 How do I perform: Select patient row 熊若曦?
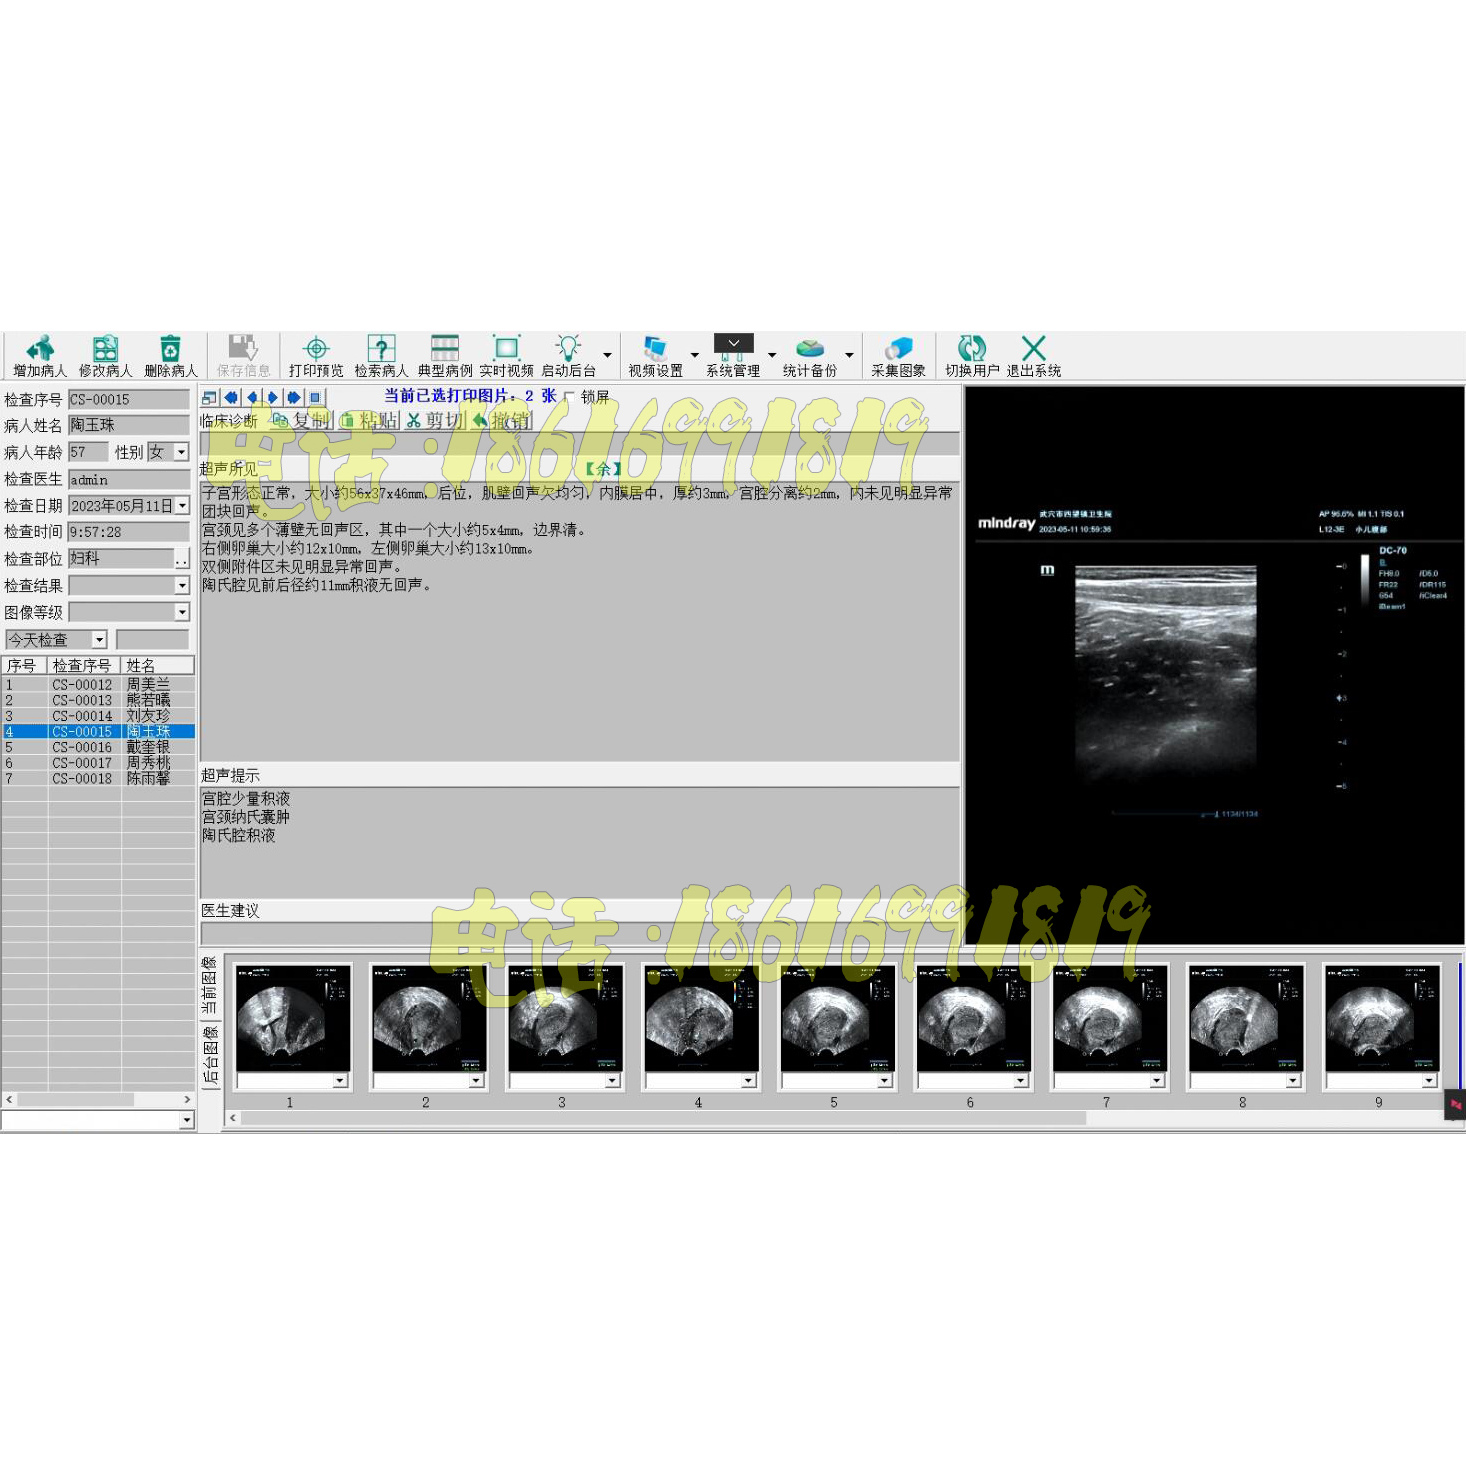[98, 700]
